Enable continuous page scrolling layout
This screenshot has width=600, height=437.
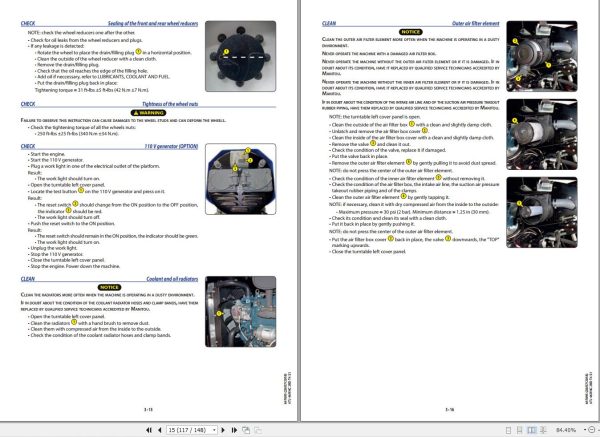520,430
